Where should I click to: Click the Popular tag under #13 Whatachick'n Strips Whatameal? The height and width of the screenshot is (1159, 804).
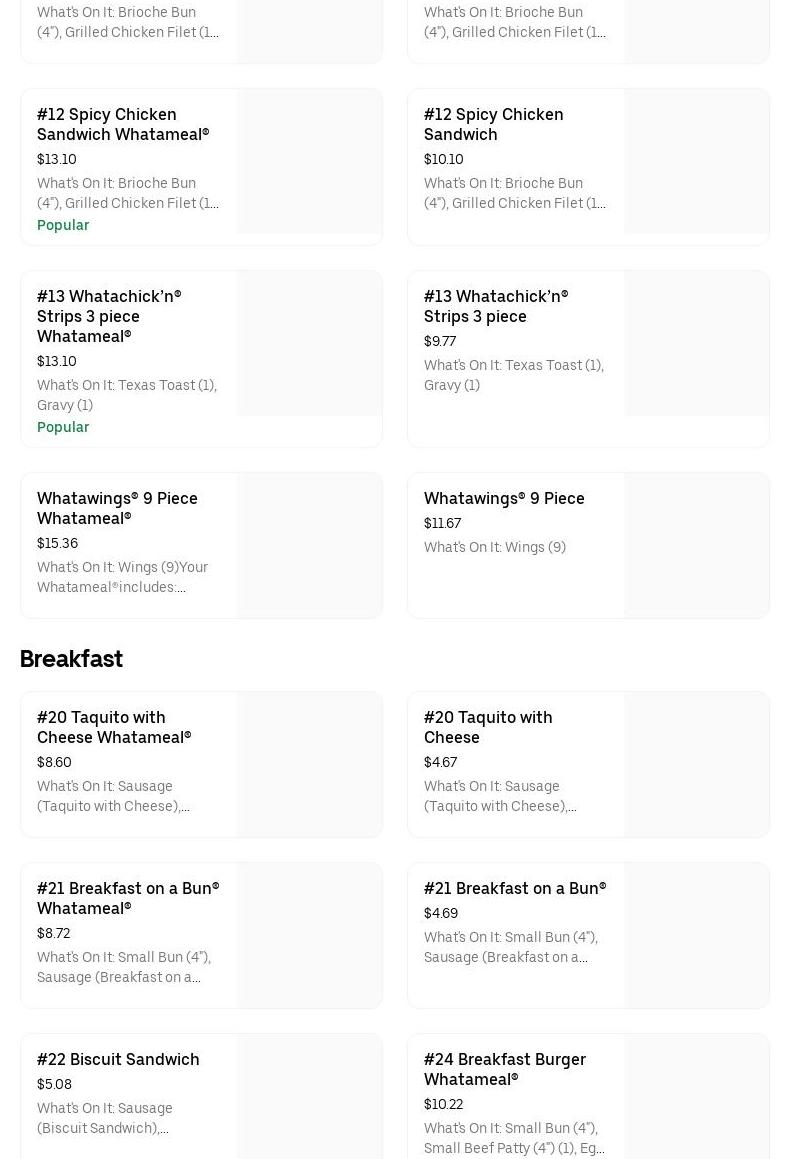[63, 427]
